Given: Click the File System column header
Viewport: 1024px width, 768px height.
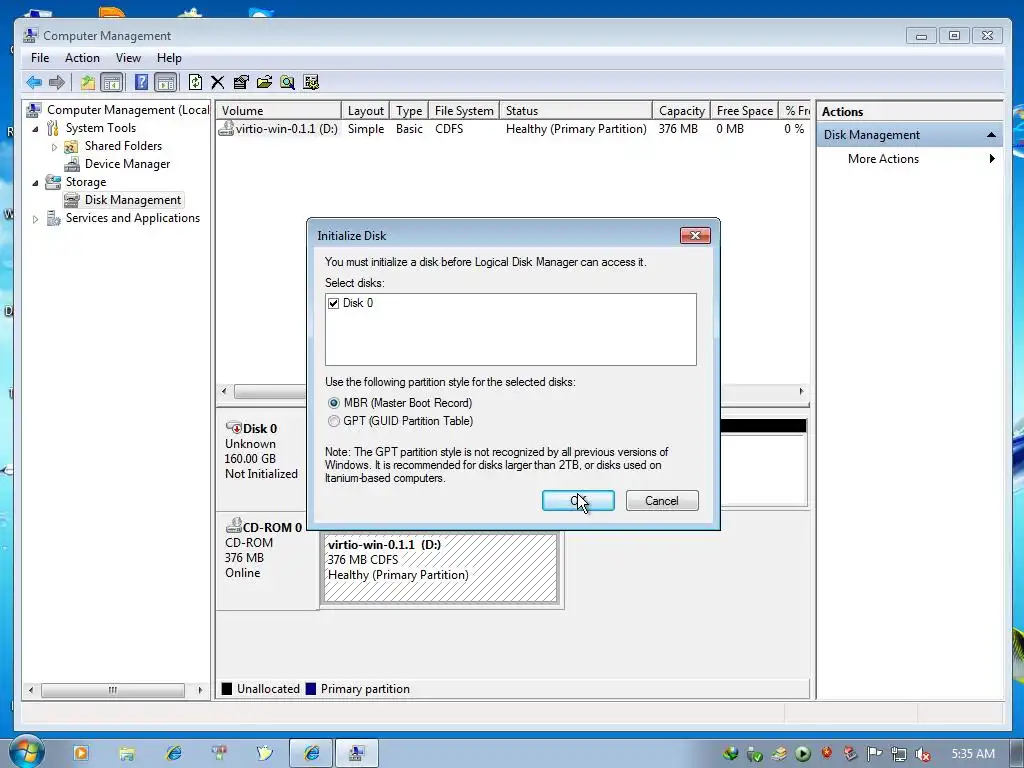Looking at the screenshot, I should point(464,111).
